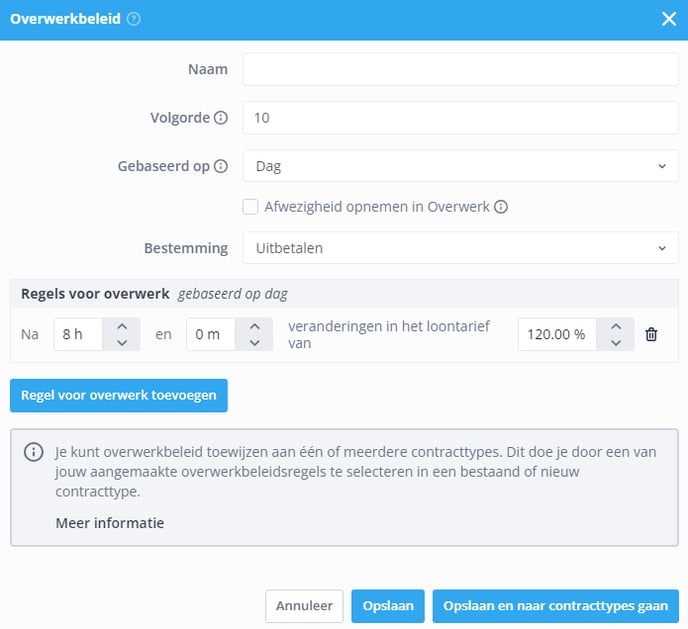
Task: Click the info icon beside Gebaseerd op
Action: tap(221, 166)
